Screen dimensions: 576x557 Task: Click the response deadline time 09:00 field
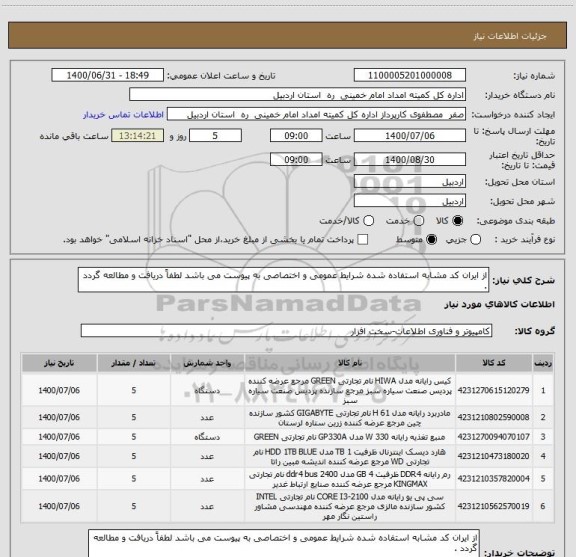point(296,136)
